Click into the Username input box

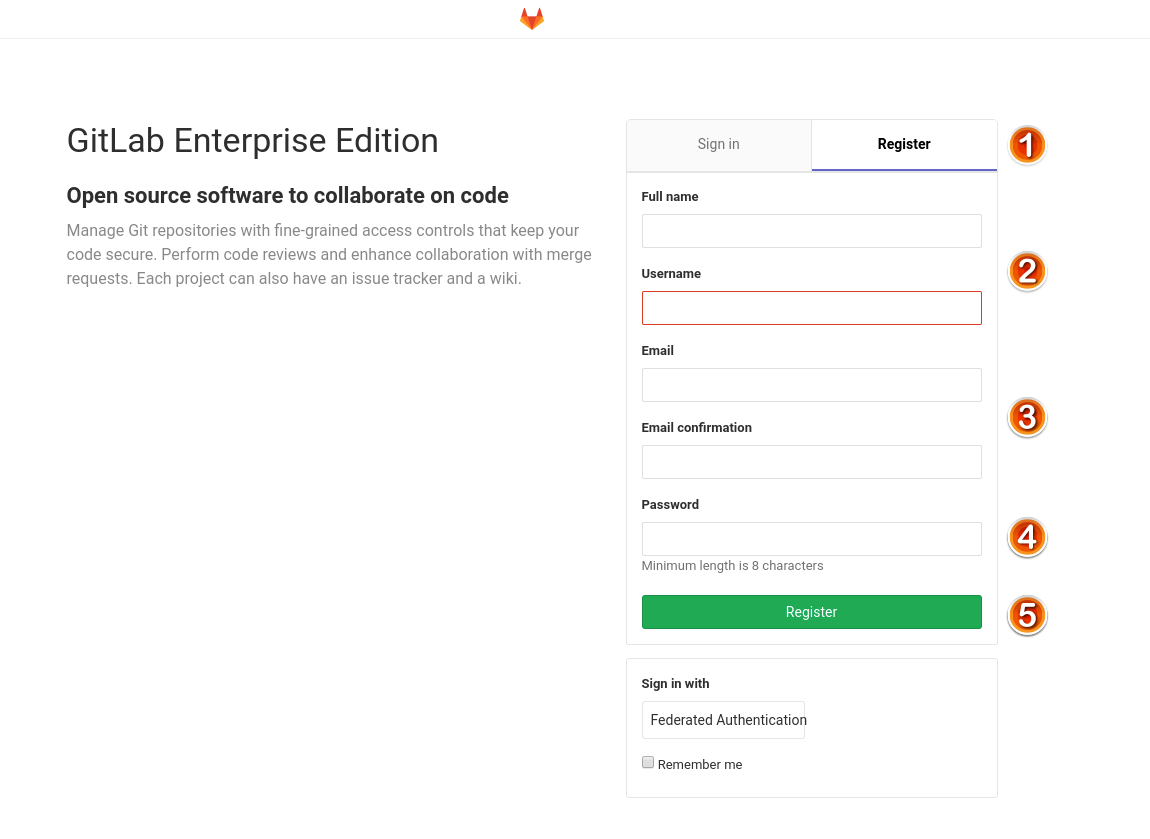pyautogui.click(x=811, y=308)
